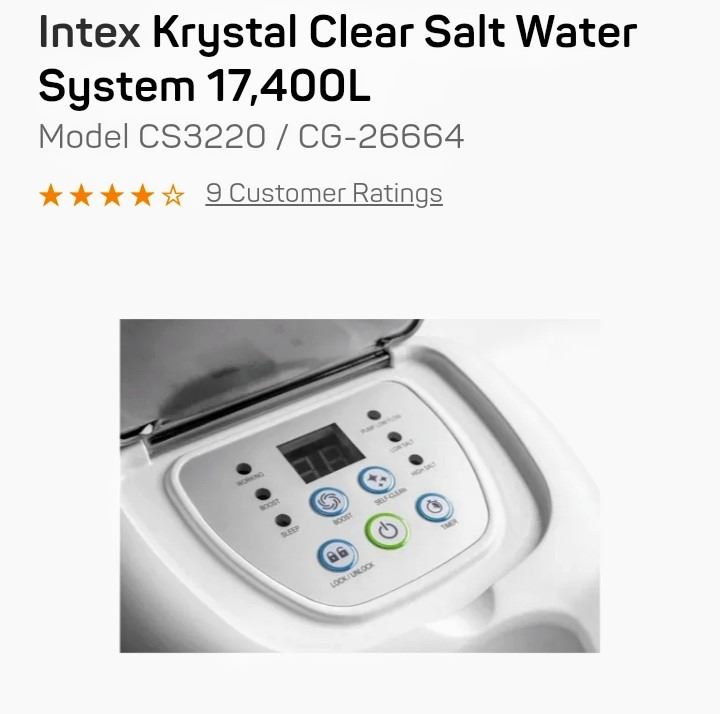The width and height of the screenshot is (720, 714).
Task: Click the Timer stopwatch button
Action: point(434,507)
